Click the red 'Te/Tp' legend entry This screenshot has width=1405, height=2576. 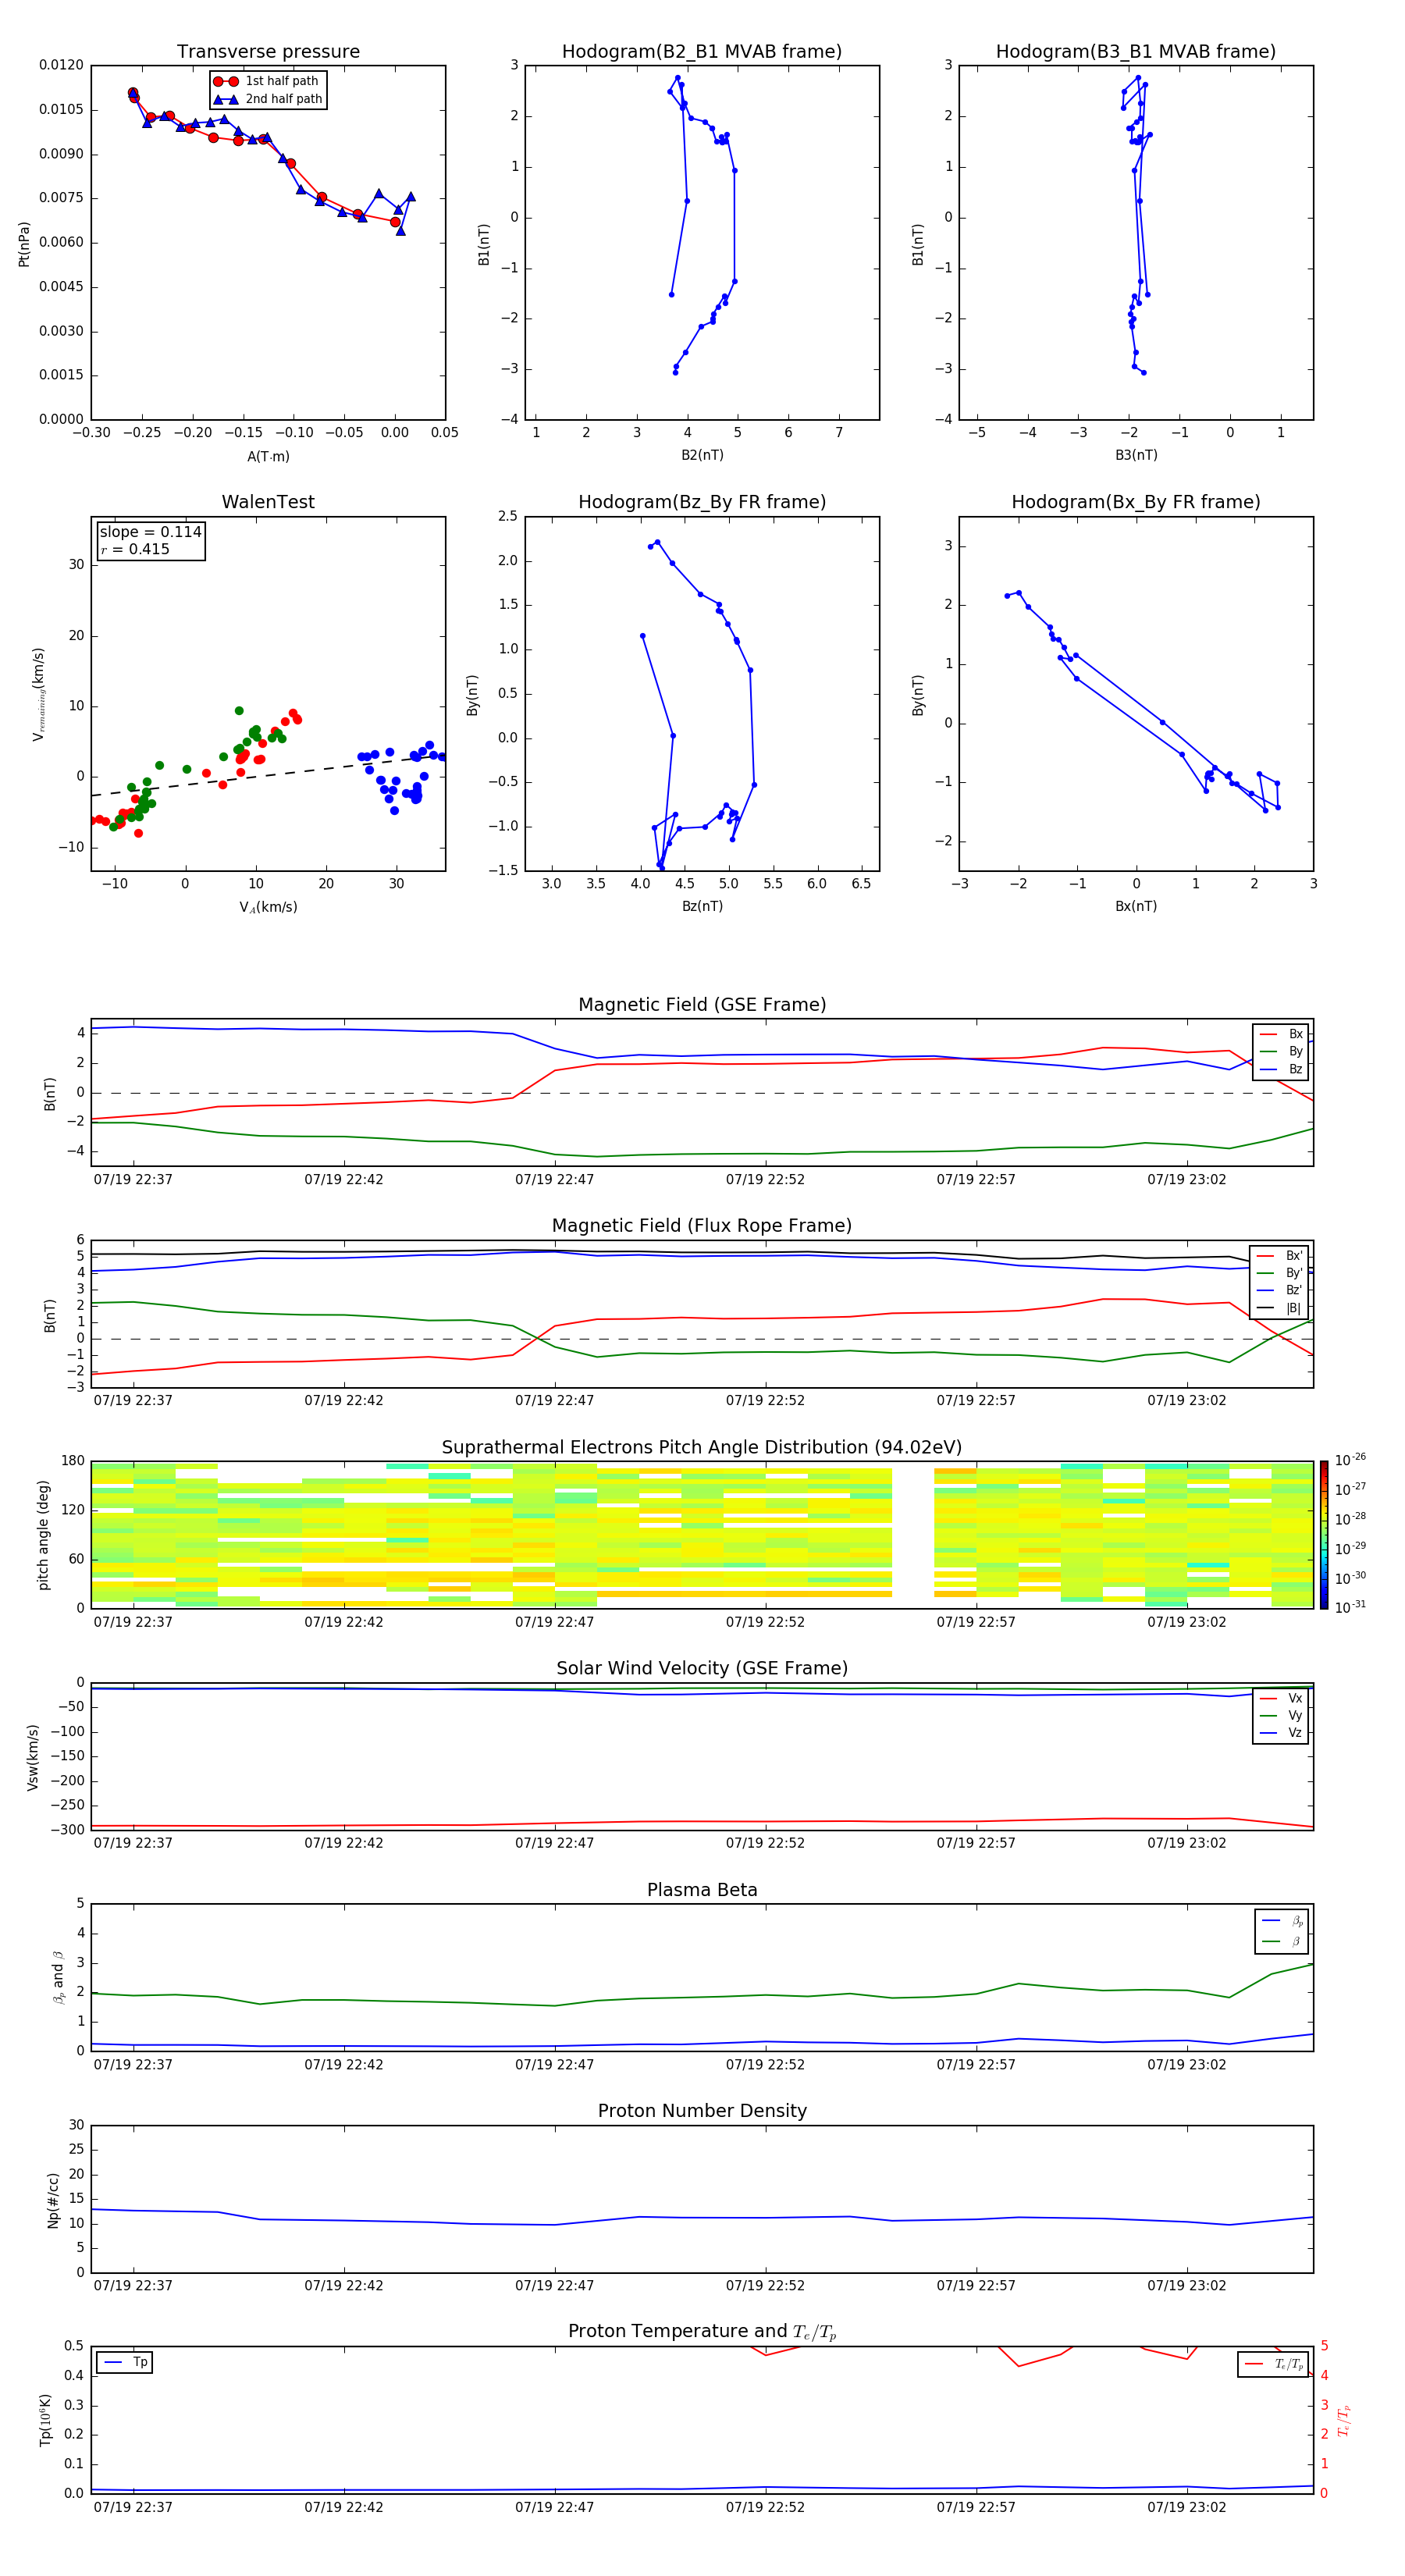[1272, 2364]
